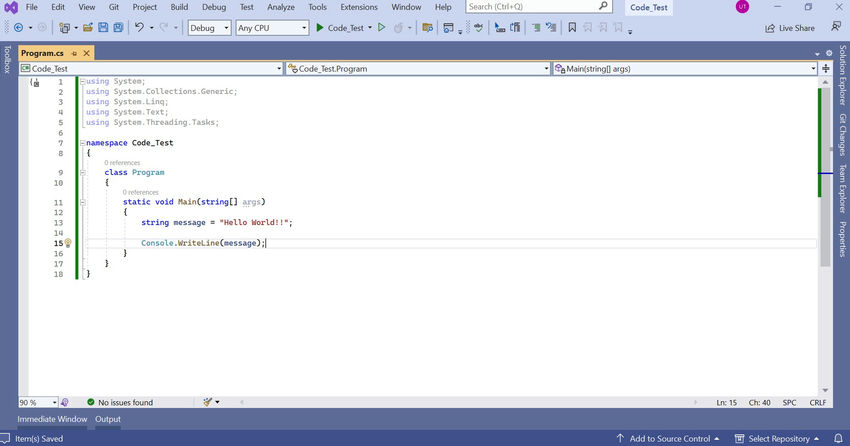Open the Extensions menu
The image size is (850, 446).
(359, 7)
